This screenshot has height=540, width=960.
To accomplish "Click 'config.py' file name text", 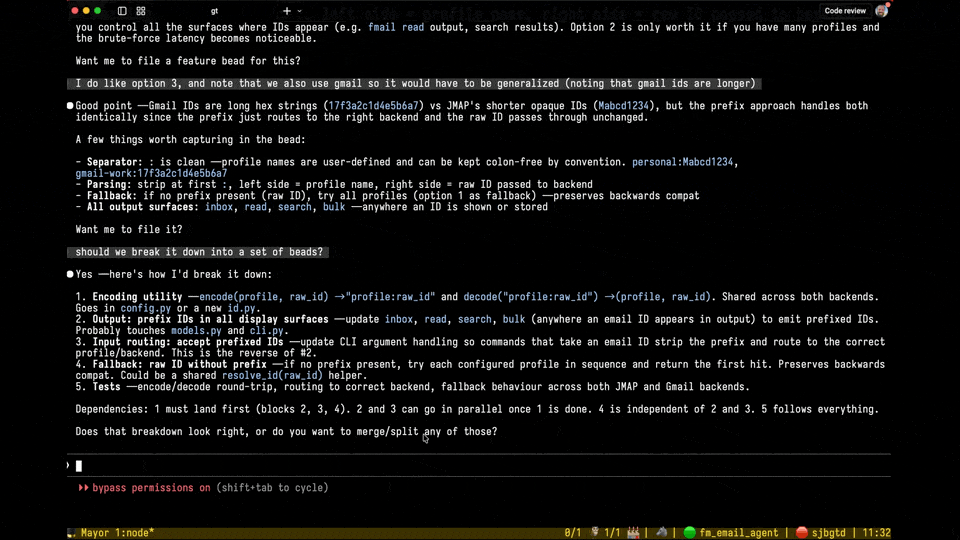I will tap(146, 309).
